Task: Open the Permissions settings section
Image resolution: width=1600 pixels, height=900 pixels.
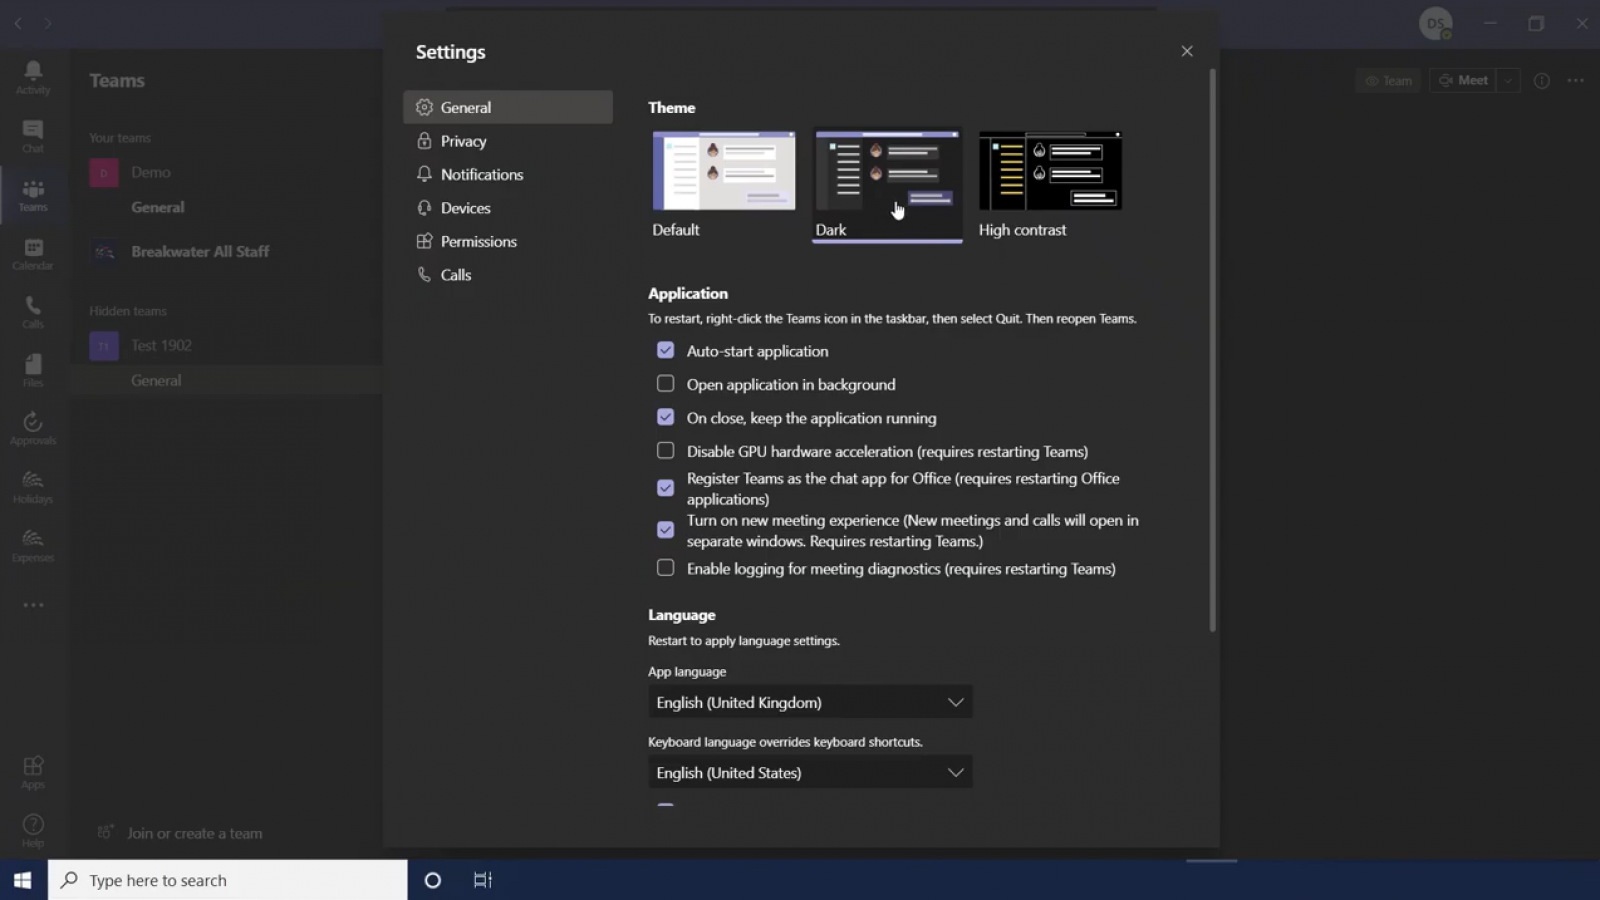Action: tap(478, 240)
